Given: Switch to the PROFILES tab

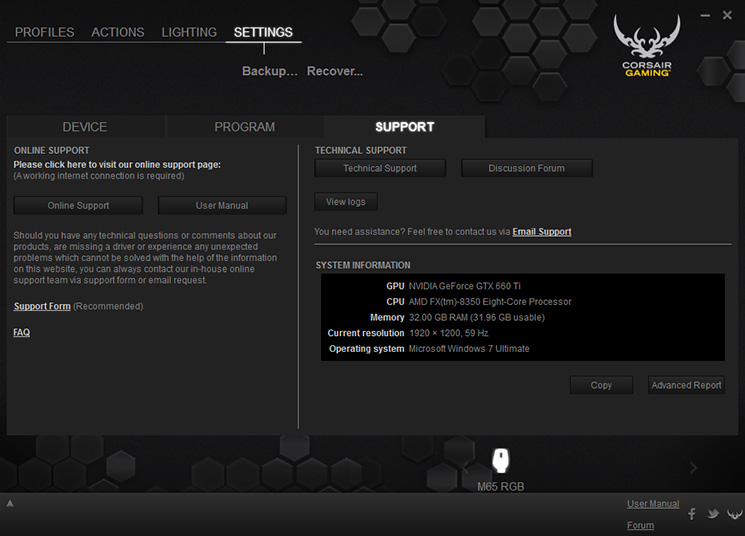Looking at the screenshot, I should tap(44, 32).
